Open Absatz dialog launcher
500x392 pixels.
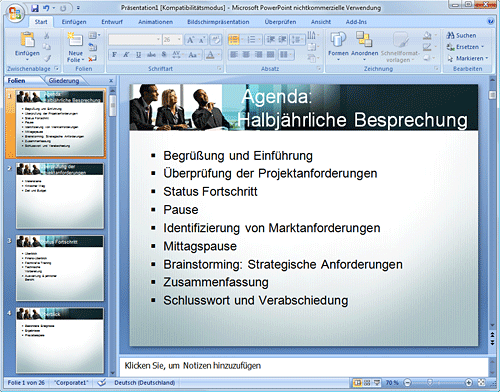click(319, 68)
